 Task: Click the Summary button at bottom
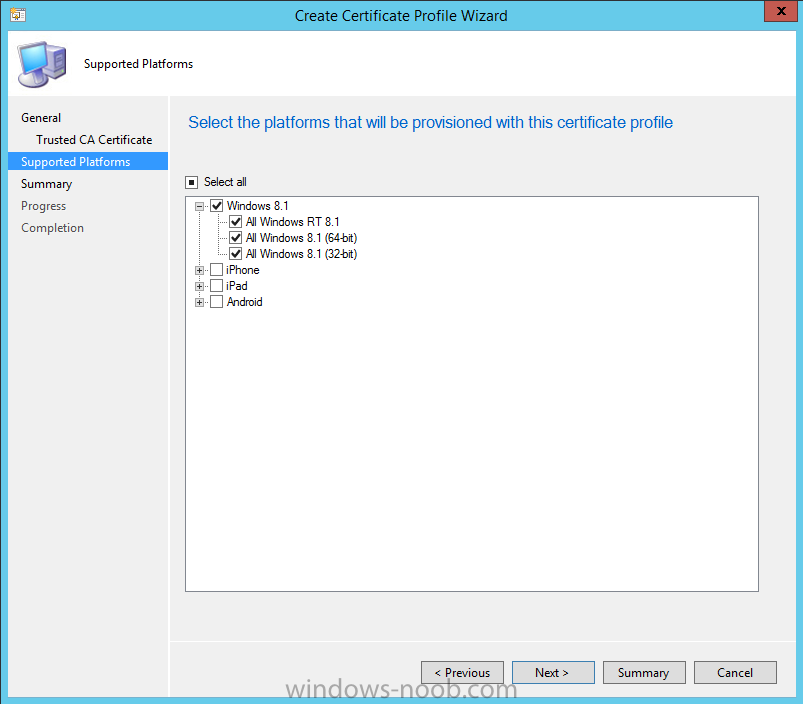(x=644, y=672)
